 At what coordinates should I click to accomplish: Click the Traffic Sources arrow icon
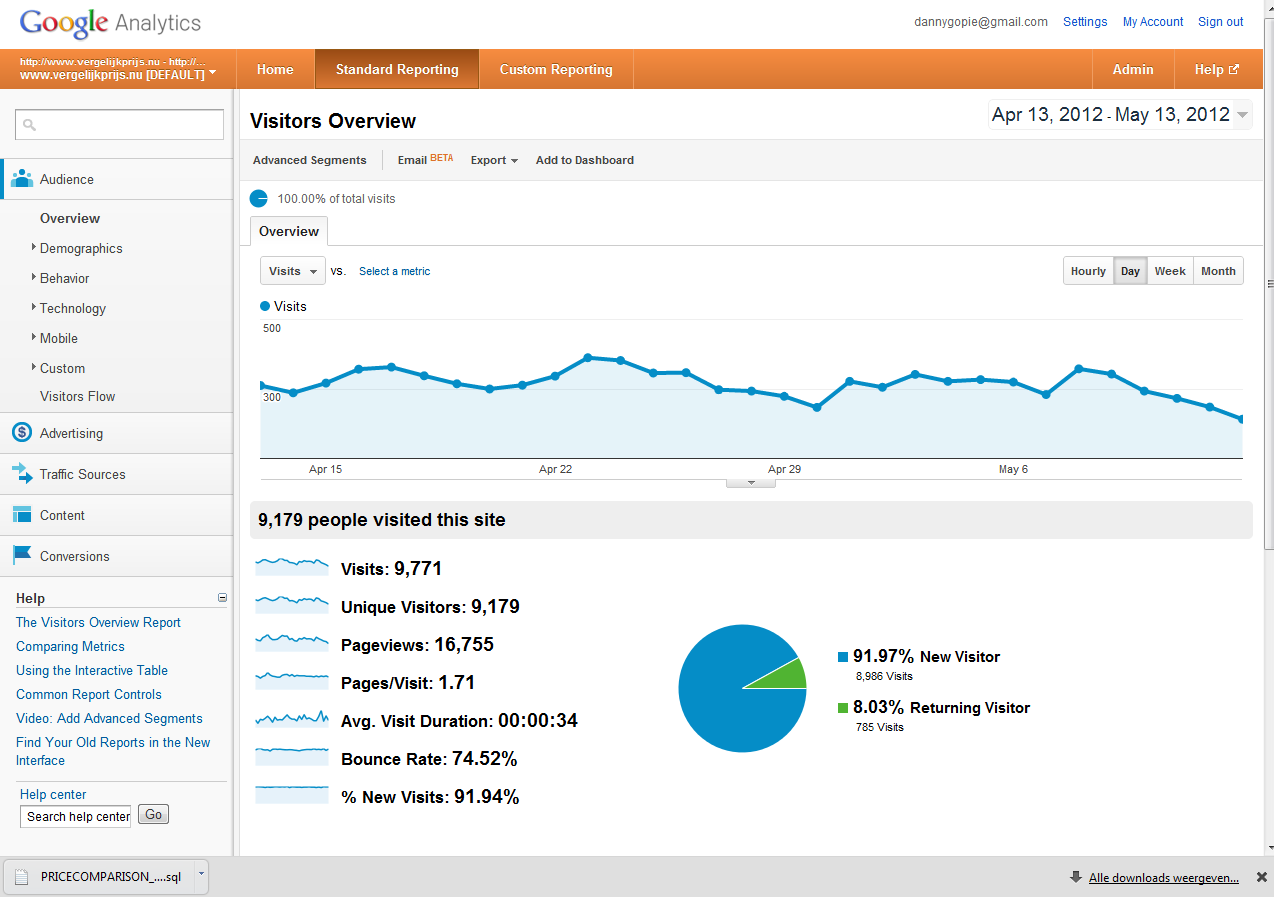(x=22, y=474)
